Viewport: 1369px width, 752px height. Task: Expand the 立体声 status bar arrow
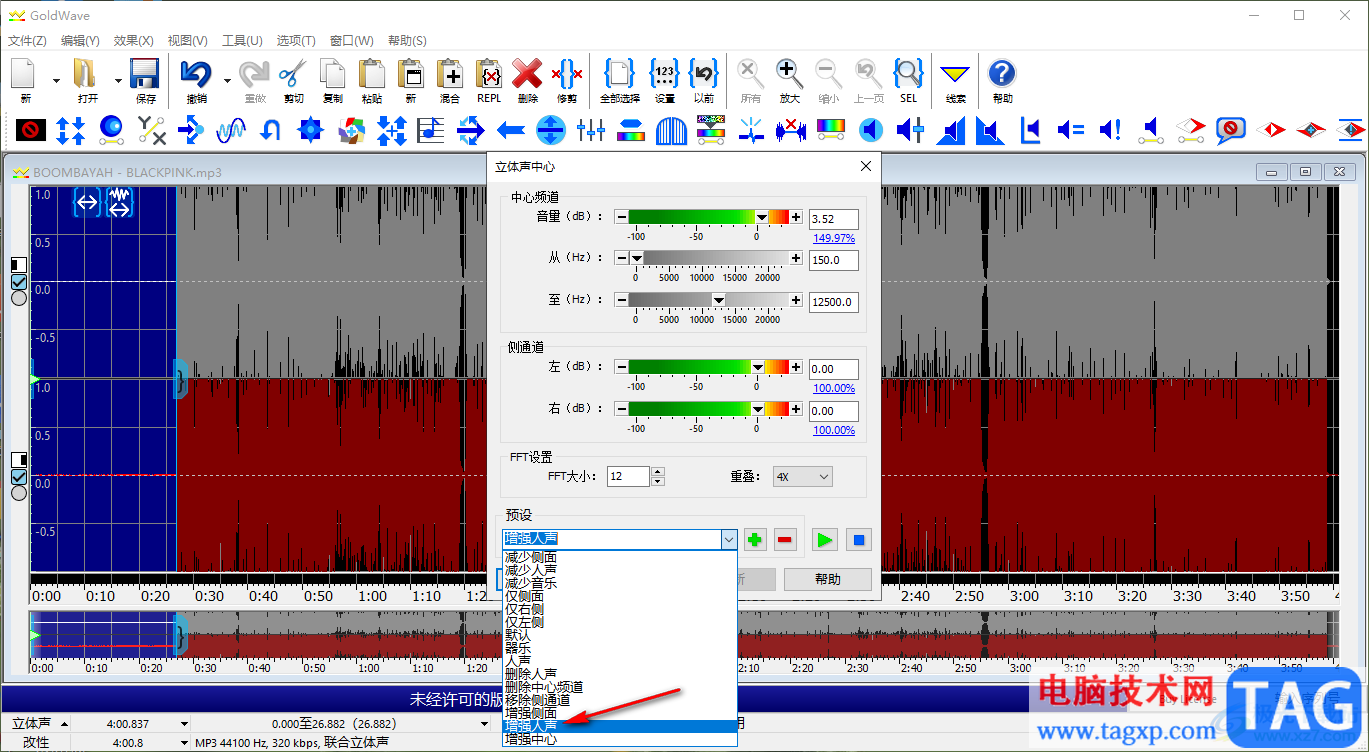(65, 723)
